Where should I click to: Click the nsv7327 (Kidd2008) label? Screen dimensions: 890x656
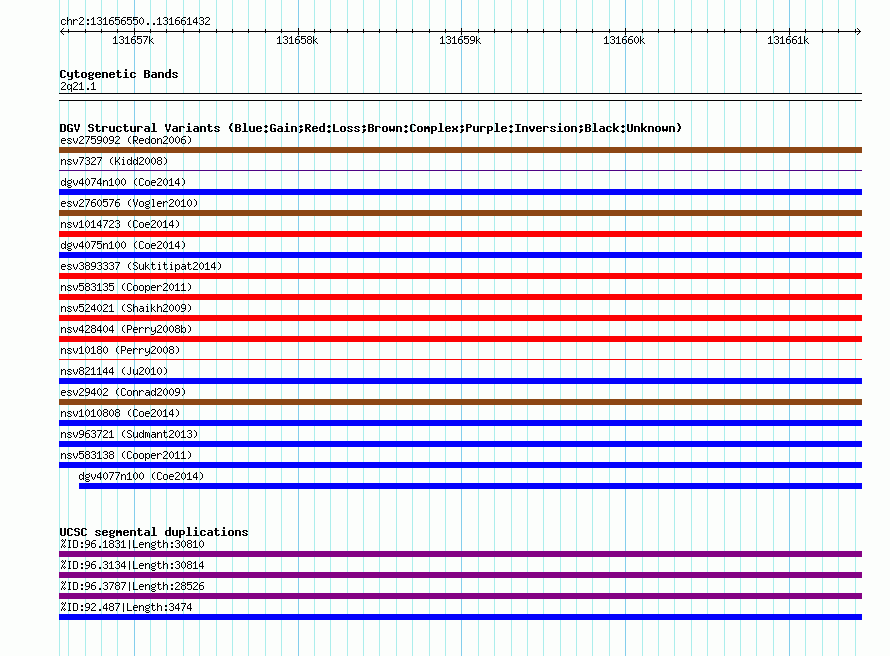coord(114,161)
